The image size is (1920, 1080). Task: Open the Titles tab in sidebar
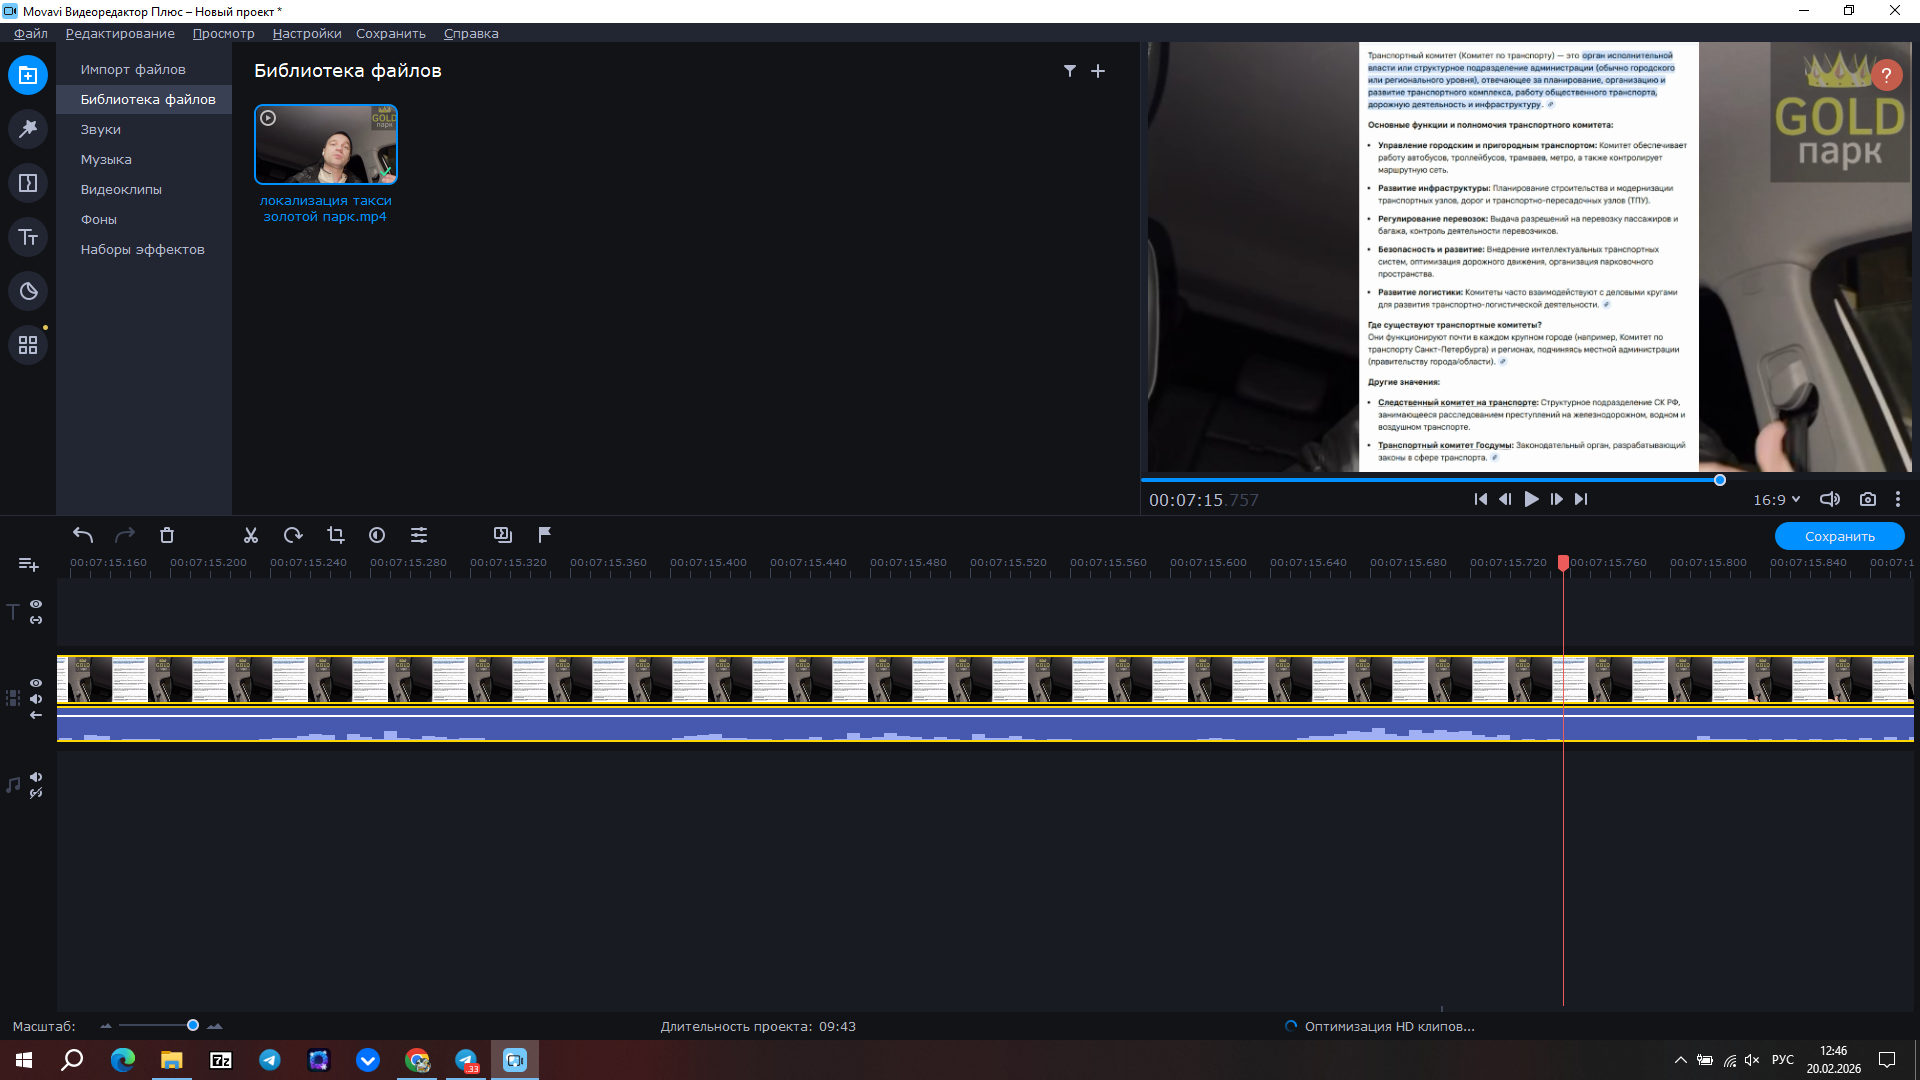[x=28, y=237]
